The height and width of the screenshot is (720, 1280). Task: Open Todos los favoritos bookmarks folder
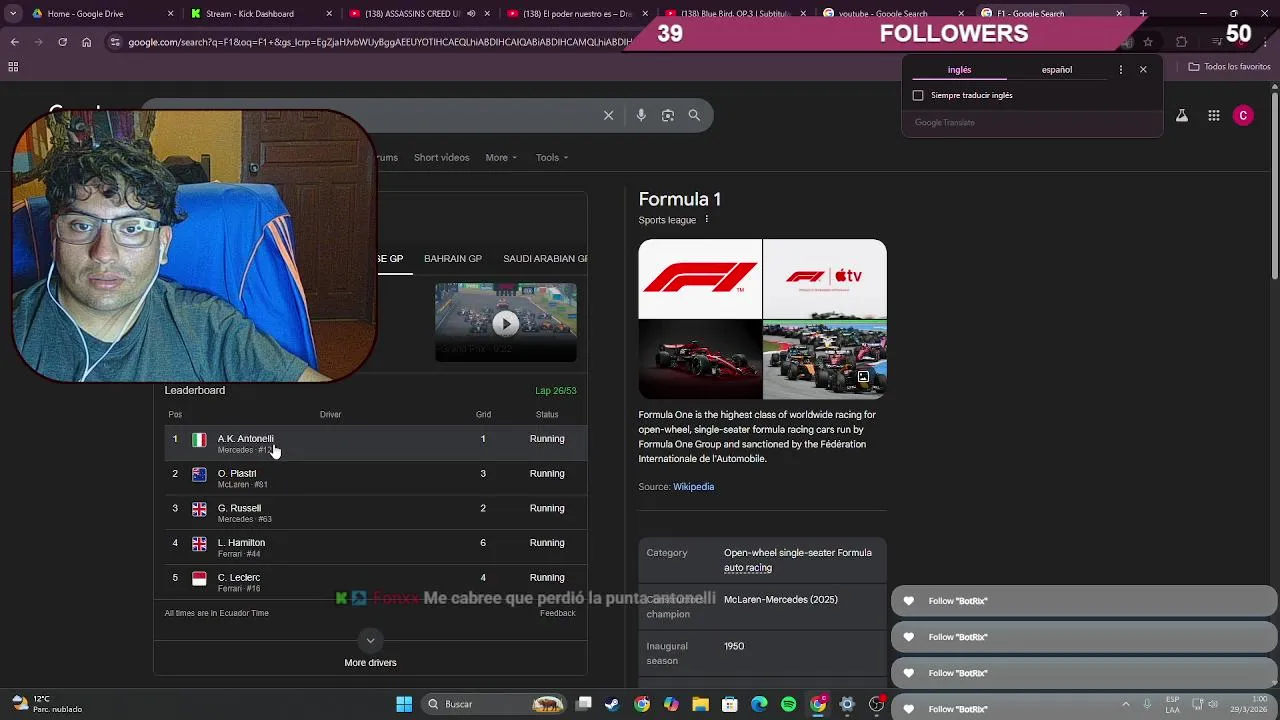(x=1230, y=67)
